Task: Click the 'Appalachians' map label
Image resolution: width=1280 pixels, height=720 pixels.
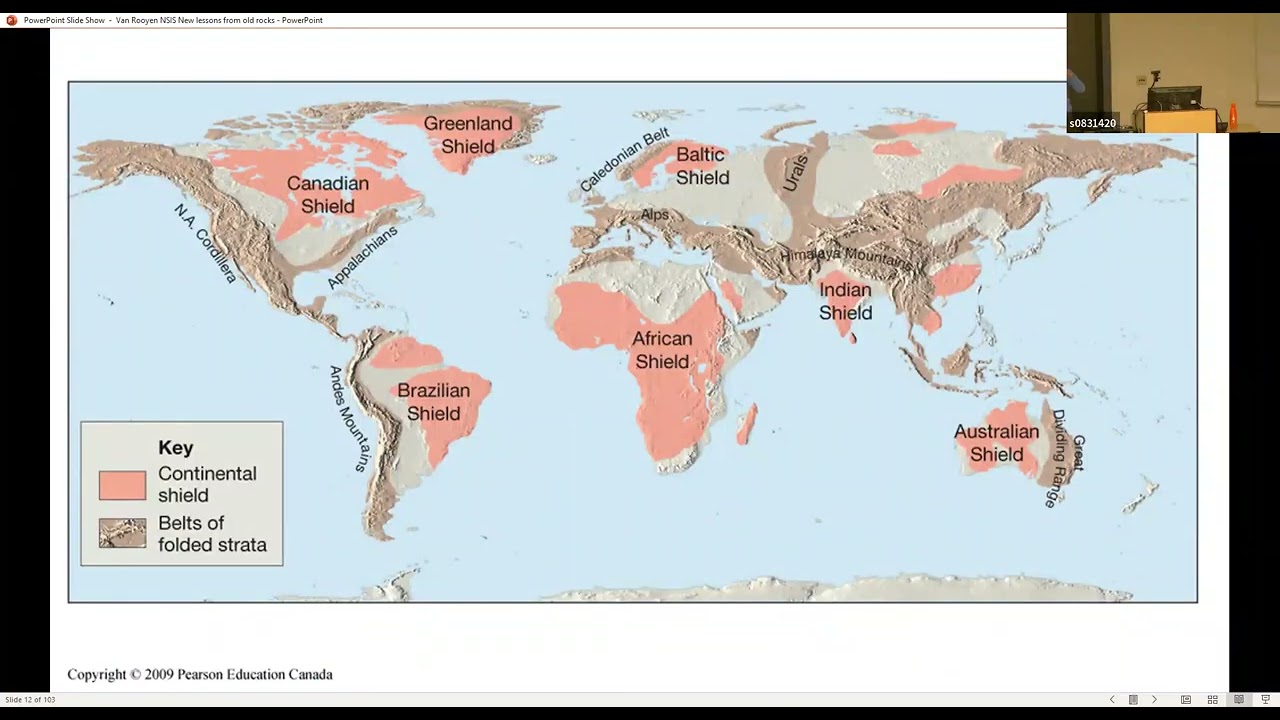Action: click(x=362, y=257)
